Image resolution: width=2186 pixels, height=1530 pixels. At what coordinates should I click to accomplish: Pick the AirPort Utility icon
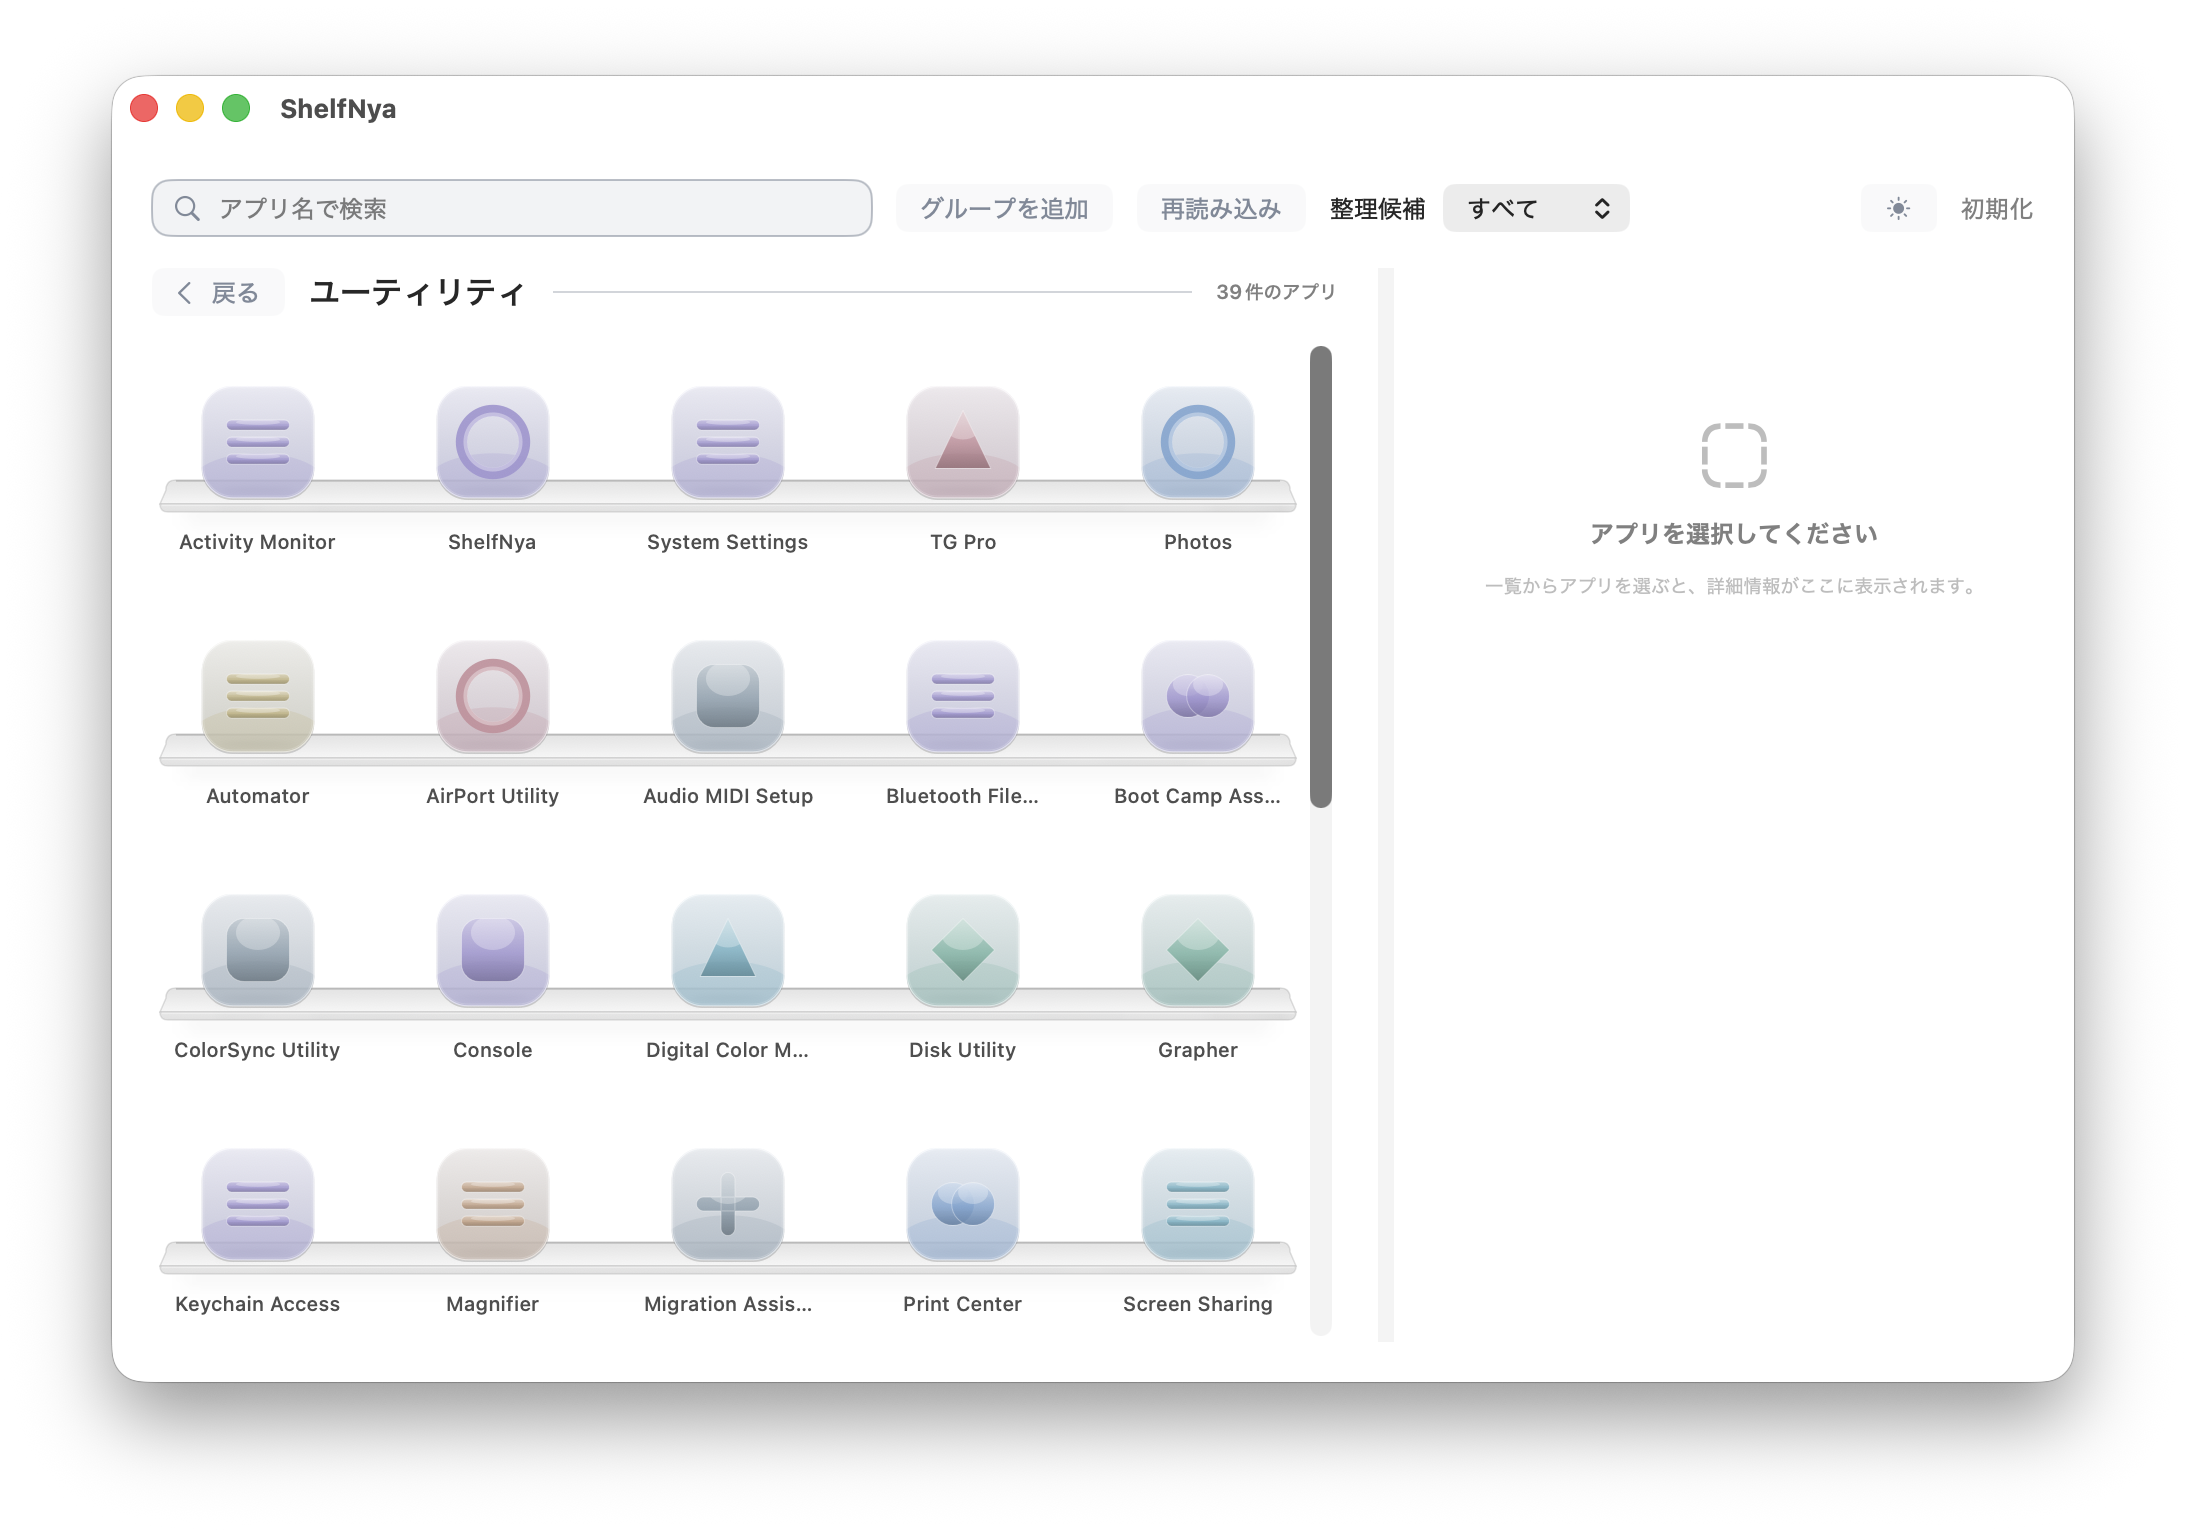point(492,696)
